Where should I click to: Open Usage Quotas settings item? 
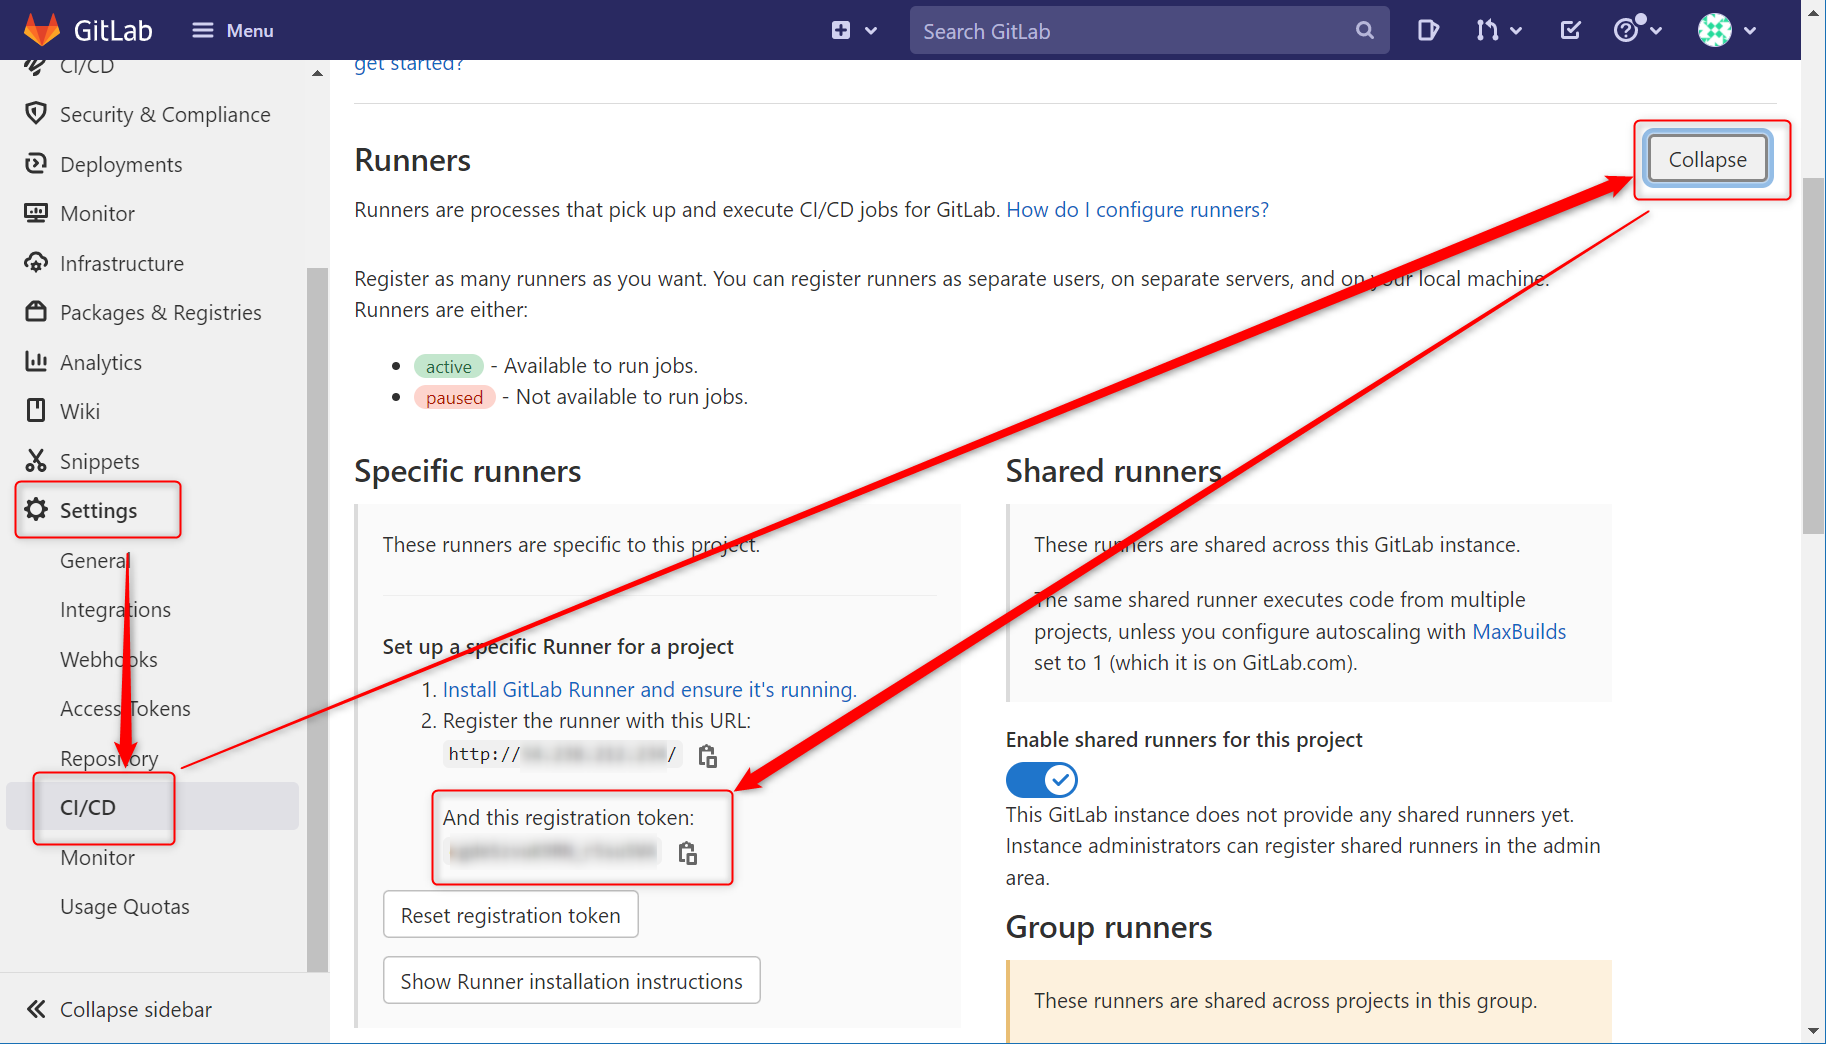[x=124, y=906]
